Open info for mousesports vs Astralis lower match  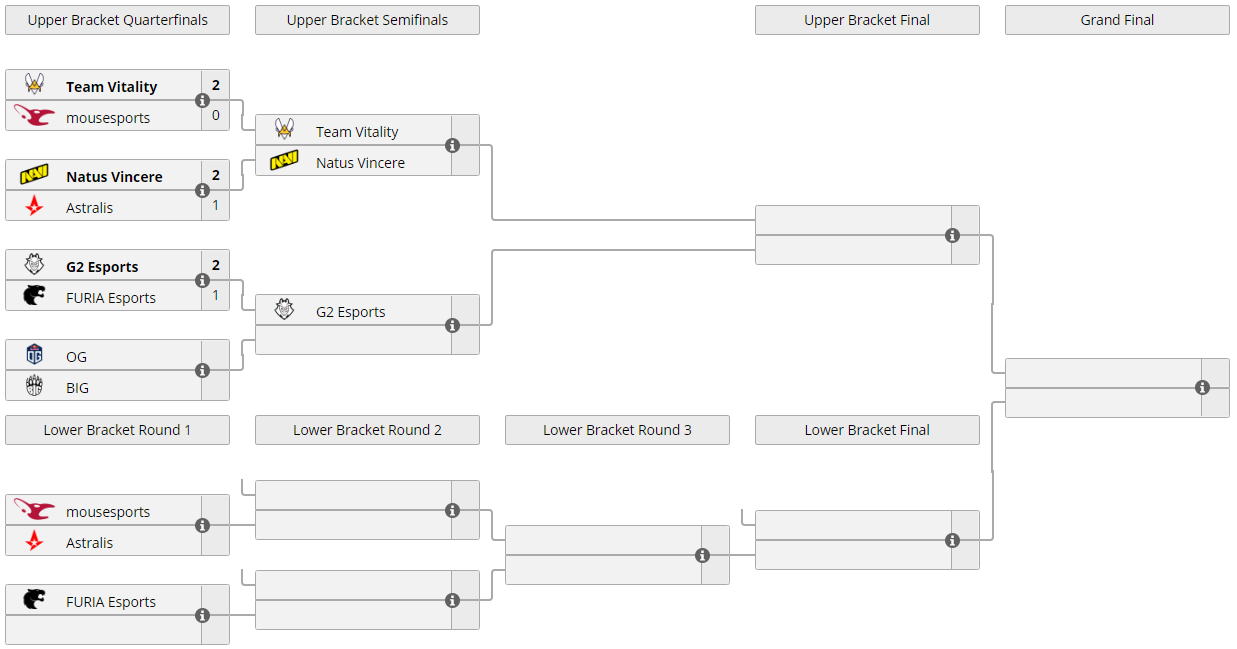pos(203,526)
